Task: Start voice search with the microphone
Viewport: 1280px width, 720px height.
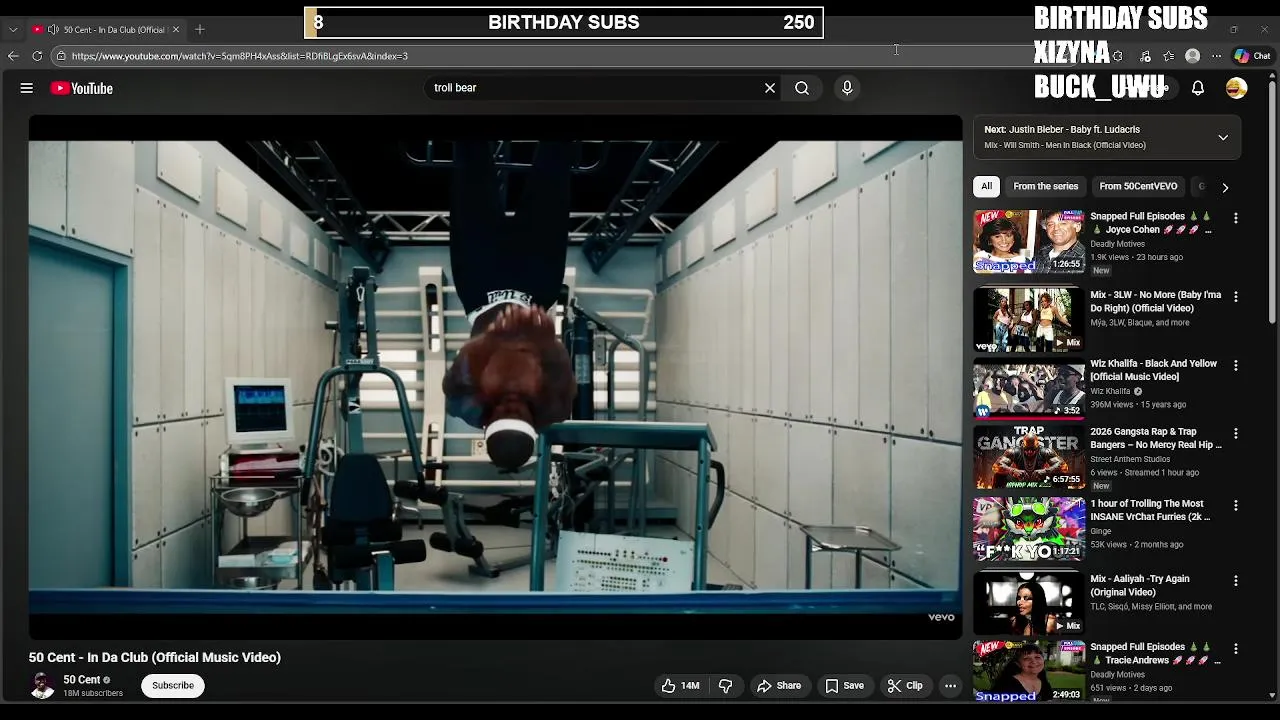Action: [x=847, y=88]
